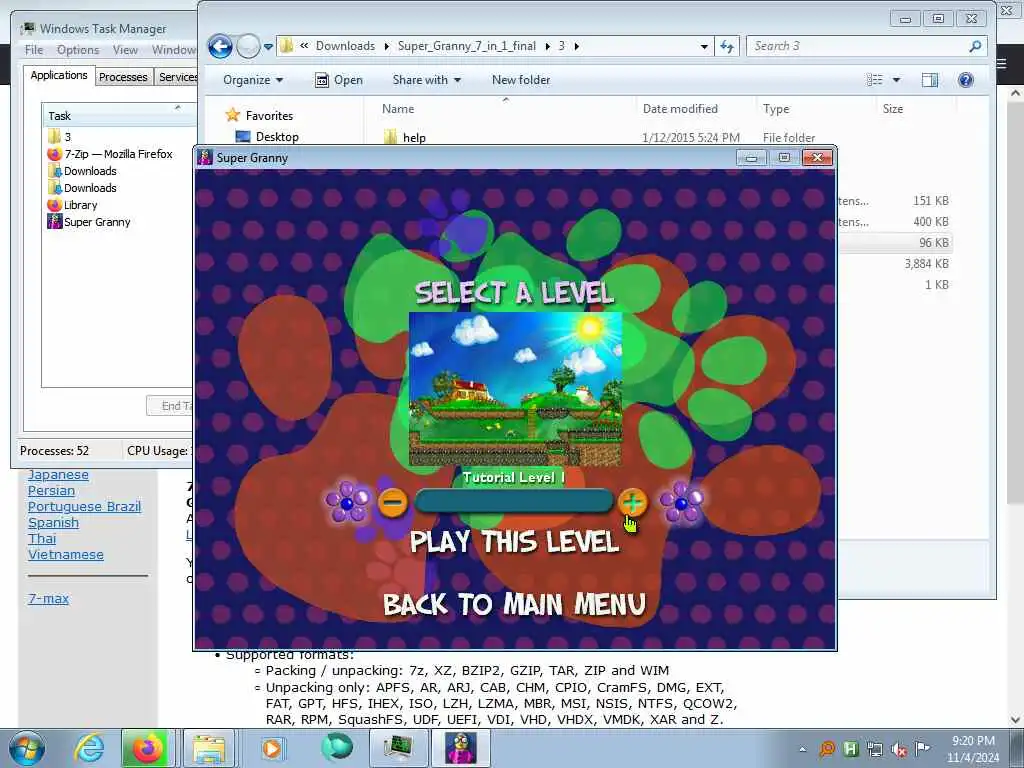Click purple flower left of minus button

[x=348, y=502]
